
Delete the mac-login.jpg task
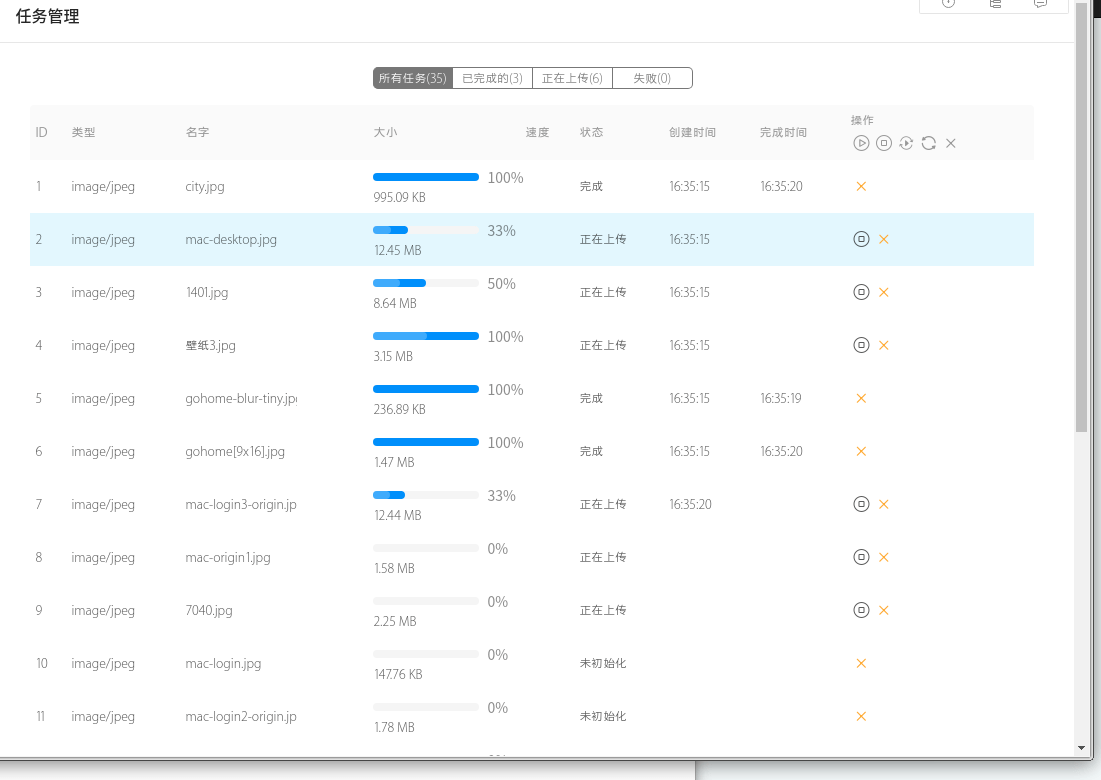(x=861, y=663)
